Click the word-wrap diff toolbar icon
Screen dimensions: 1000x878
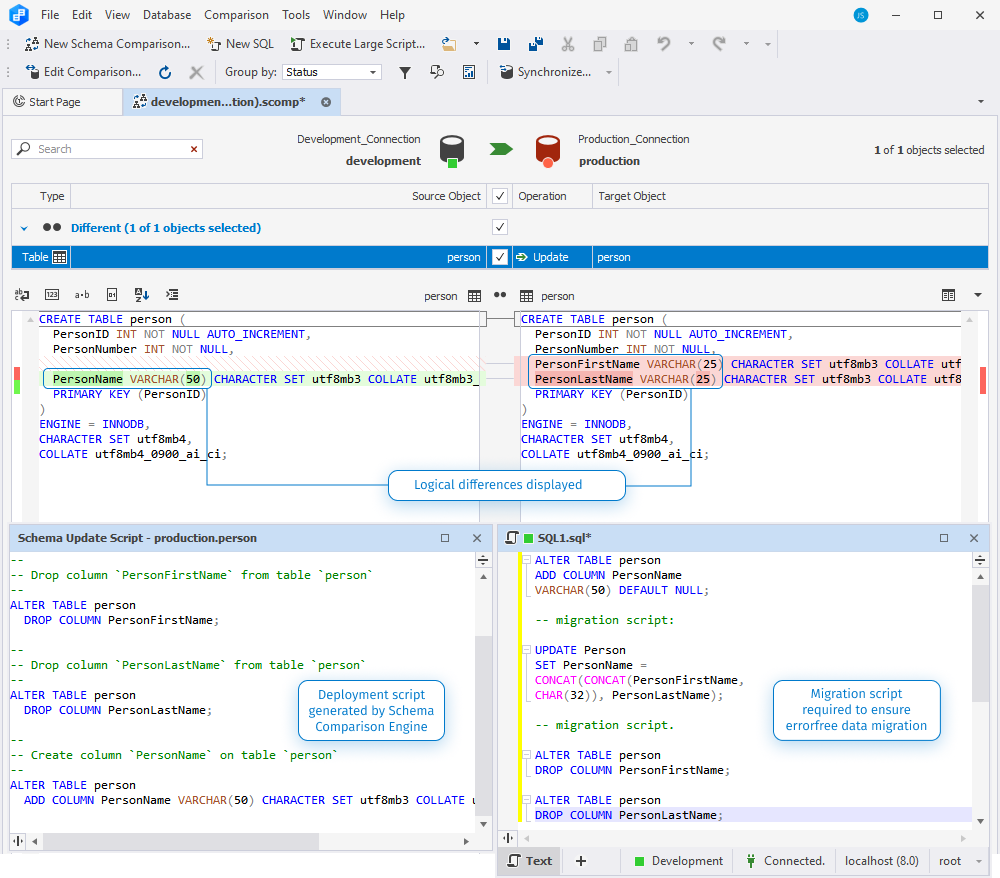(22, 295)
